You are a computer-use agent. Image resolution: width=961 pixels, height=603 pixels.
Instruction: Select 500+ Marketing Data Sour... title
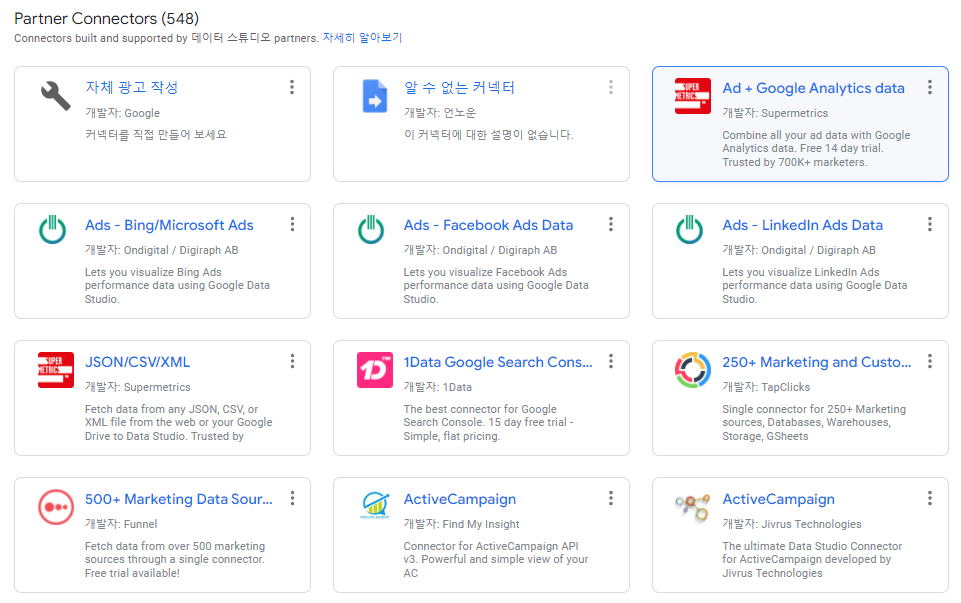[179, 499]
